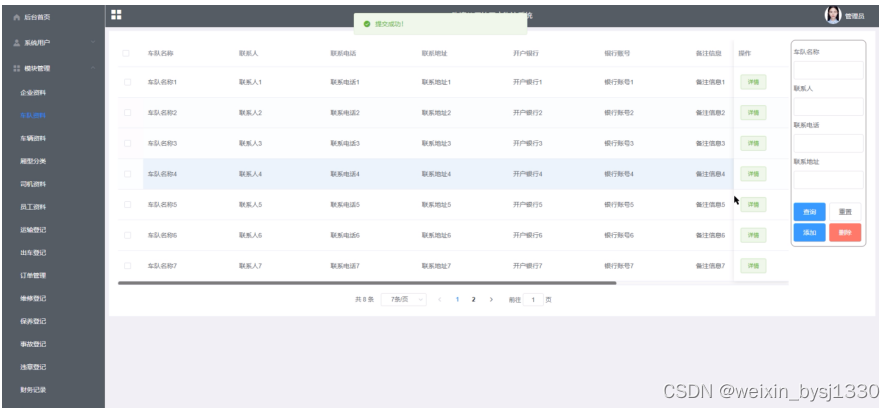Click the grid menu icon in top bar
895x411 pixels.
click(x=116, y=15)
